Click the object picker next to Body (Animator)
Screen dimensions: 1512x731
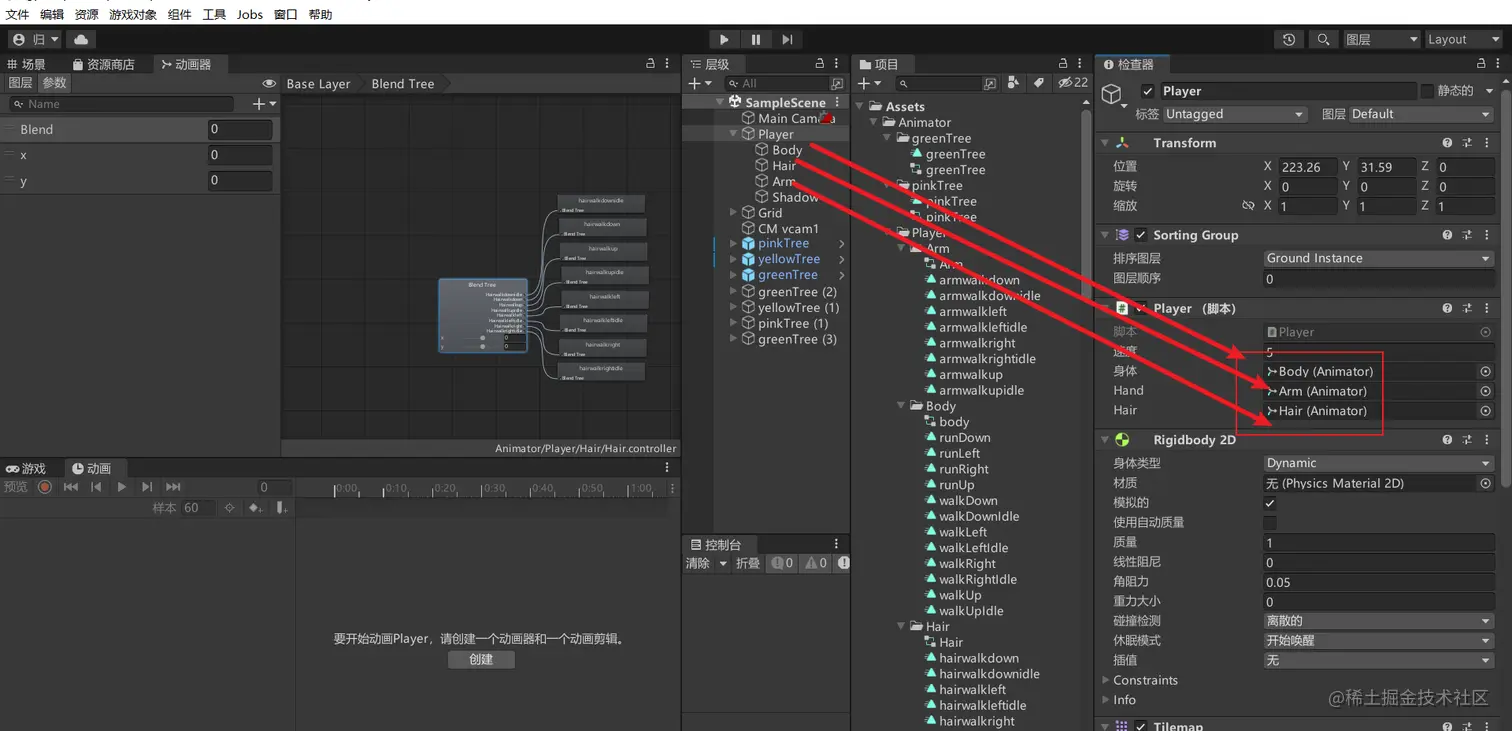pos(1485,371)
